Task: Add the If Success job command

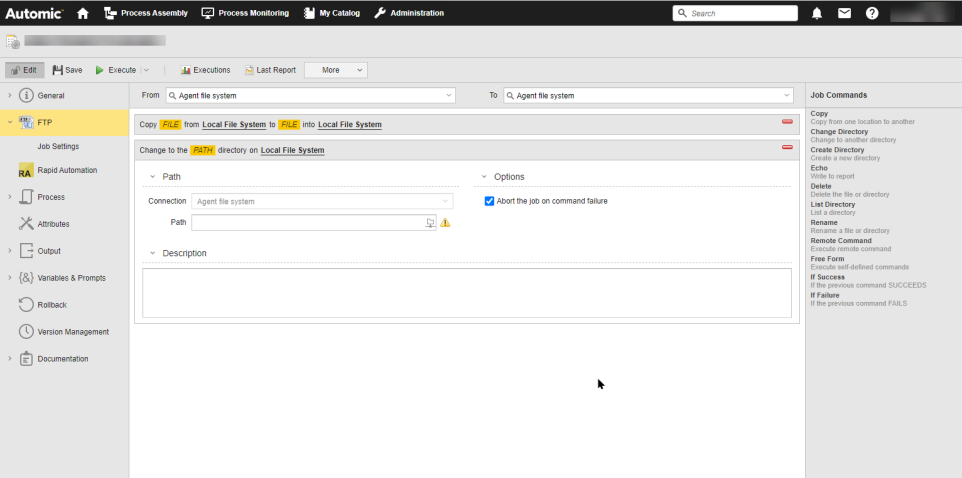Action: (827, 277)
